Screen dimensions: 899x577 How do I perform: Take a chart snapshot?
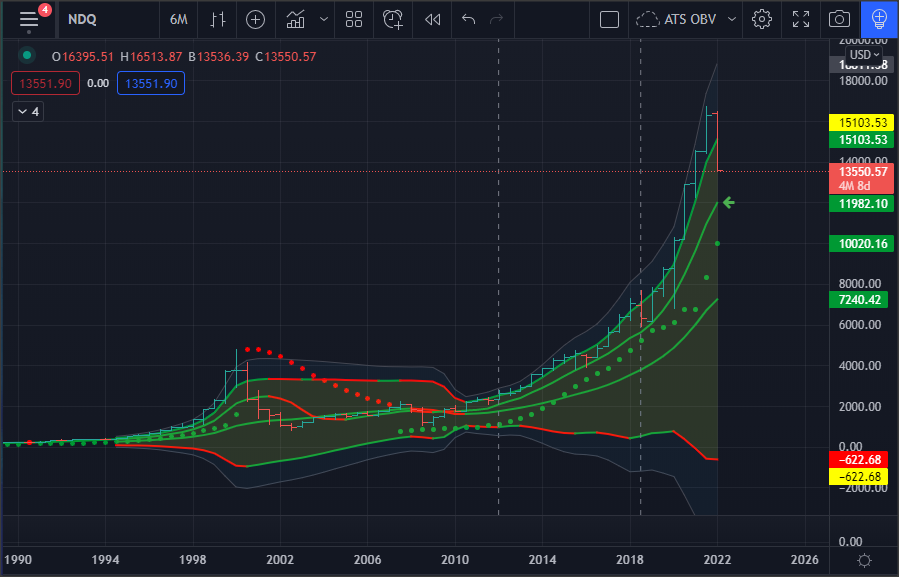(839, 20)
